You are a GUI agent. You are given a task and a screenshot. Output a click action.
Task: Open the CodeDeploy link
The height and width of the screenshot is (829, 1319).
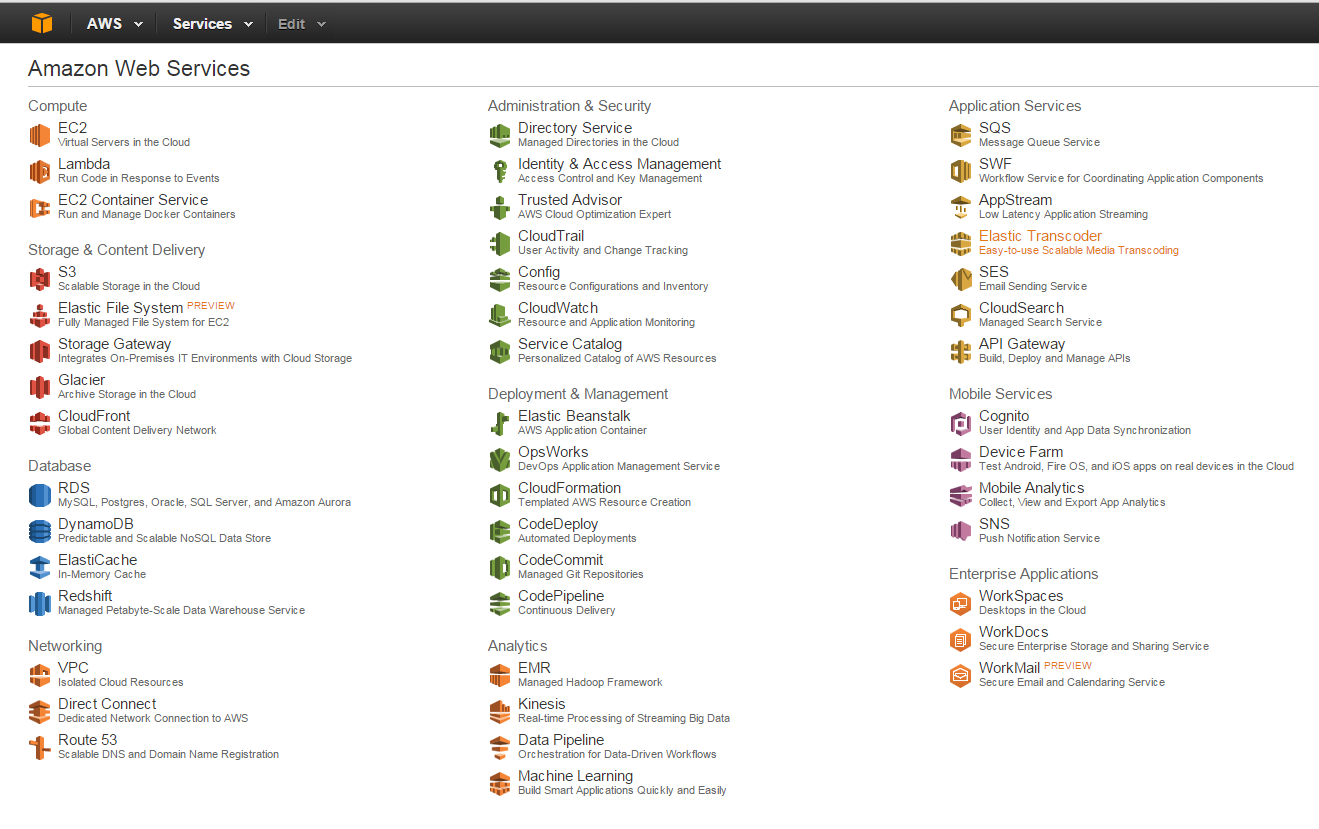tap(558, 524)
